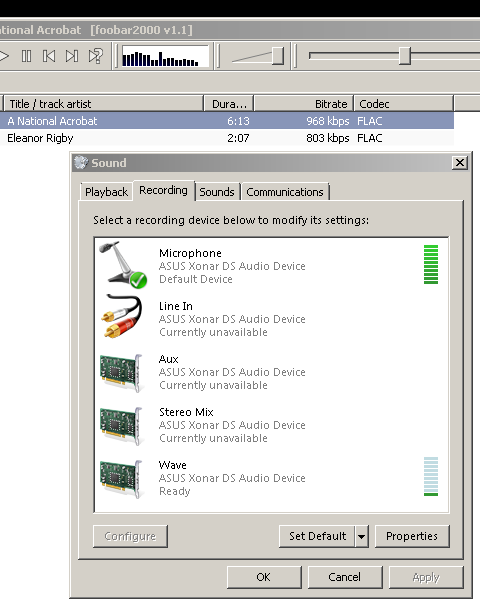This screenshot has width=480, height=610.
Task: Open the Communications tab
Action: pos(285,192)
